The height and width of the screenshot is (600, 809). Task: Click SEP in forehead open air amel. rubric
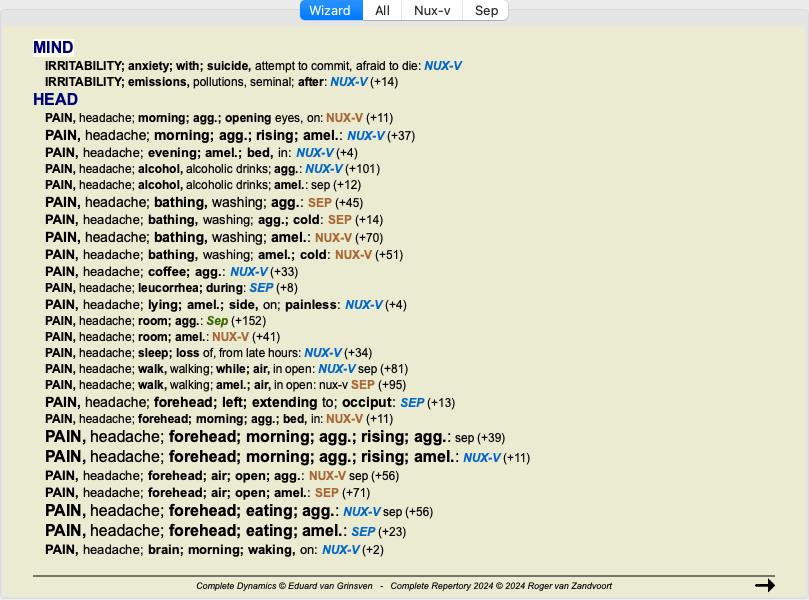click(327, 493)
